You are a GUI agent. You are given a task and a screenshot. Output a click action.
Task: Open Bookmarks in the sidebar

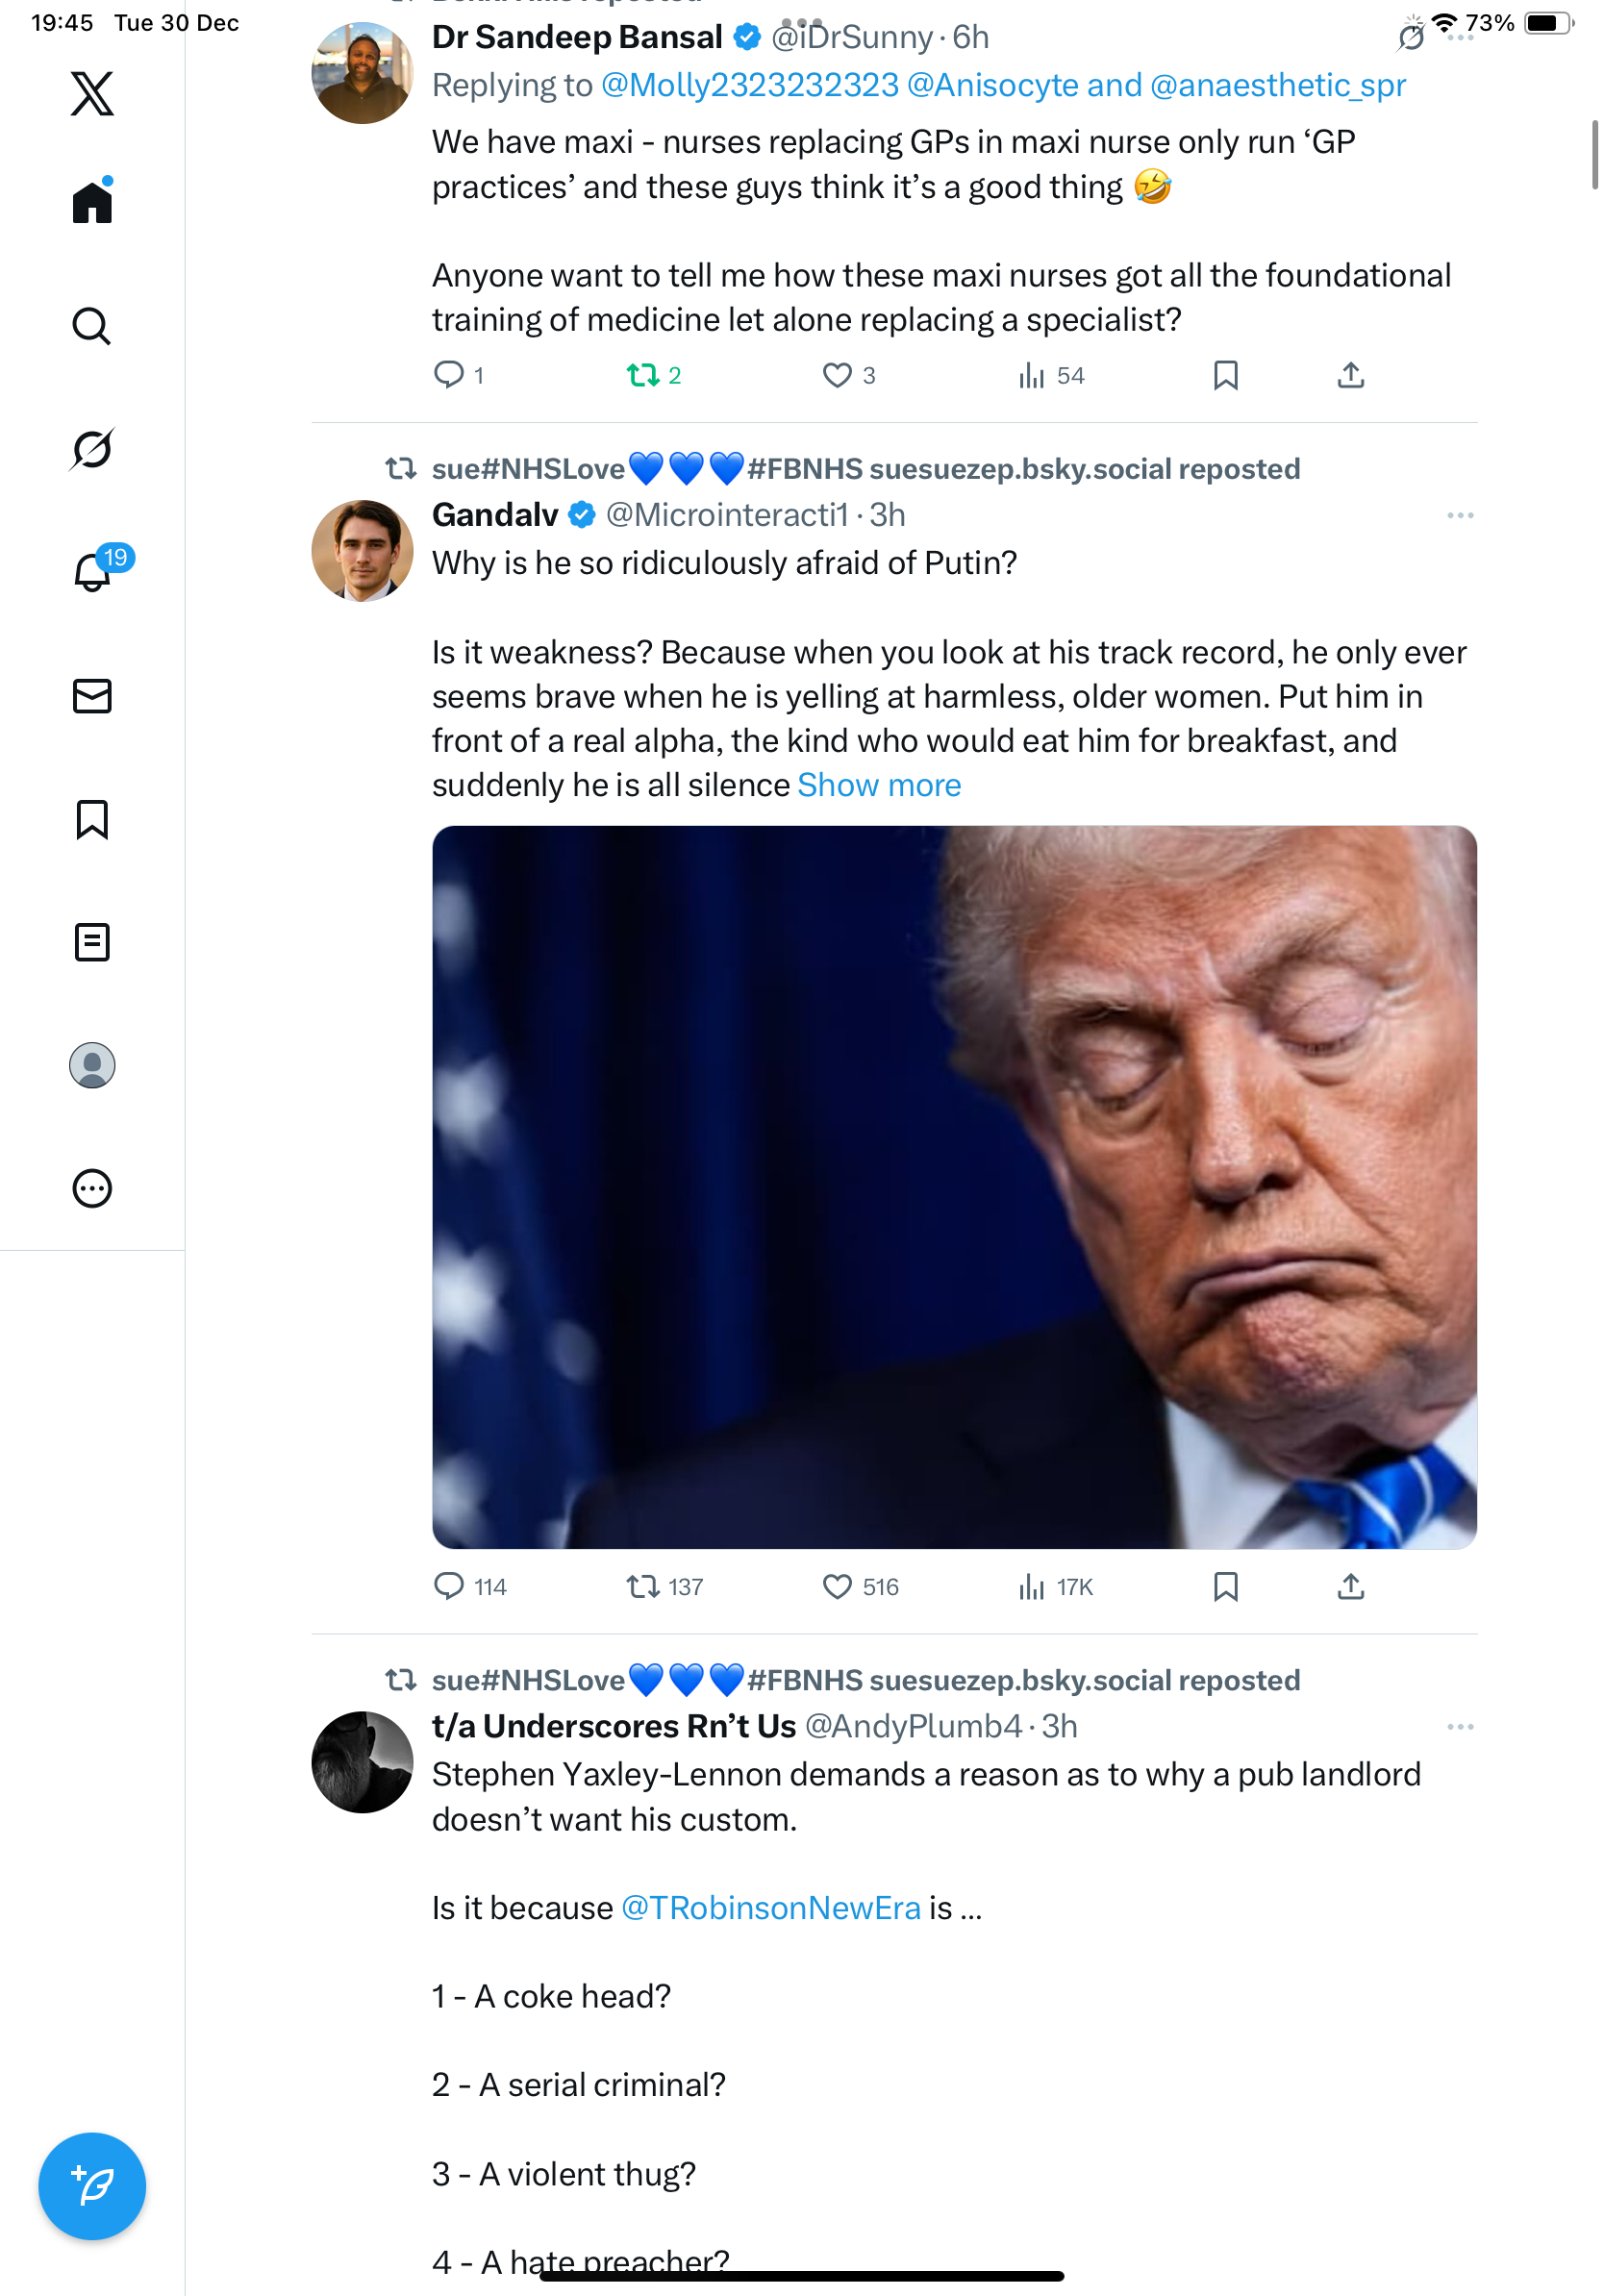tap(92, 819)
